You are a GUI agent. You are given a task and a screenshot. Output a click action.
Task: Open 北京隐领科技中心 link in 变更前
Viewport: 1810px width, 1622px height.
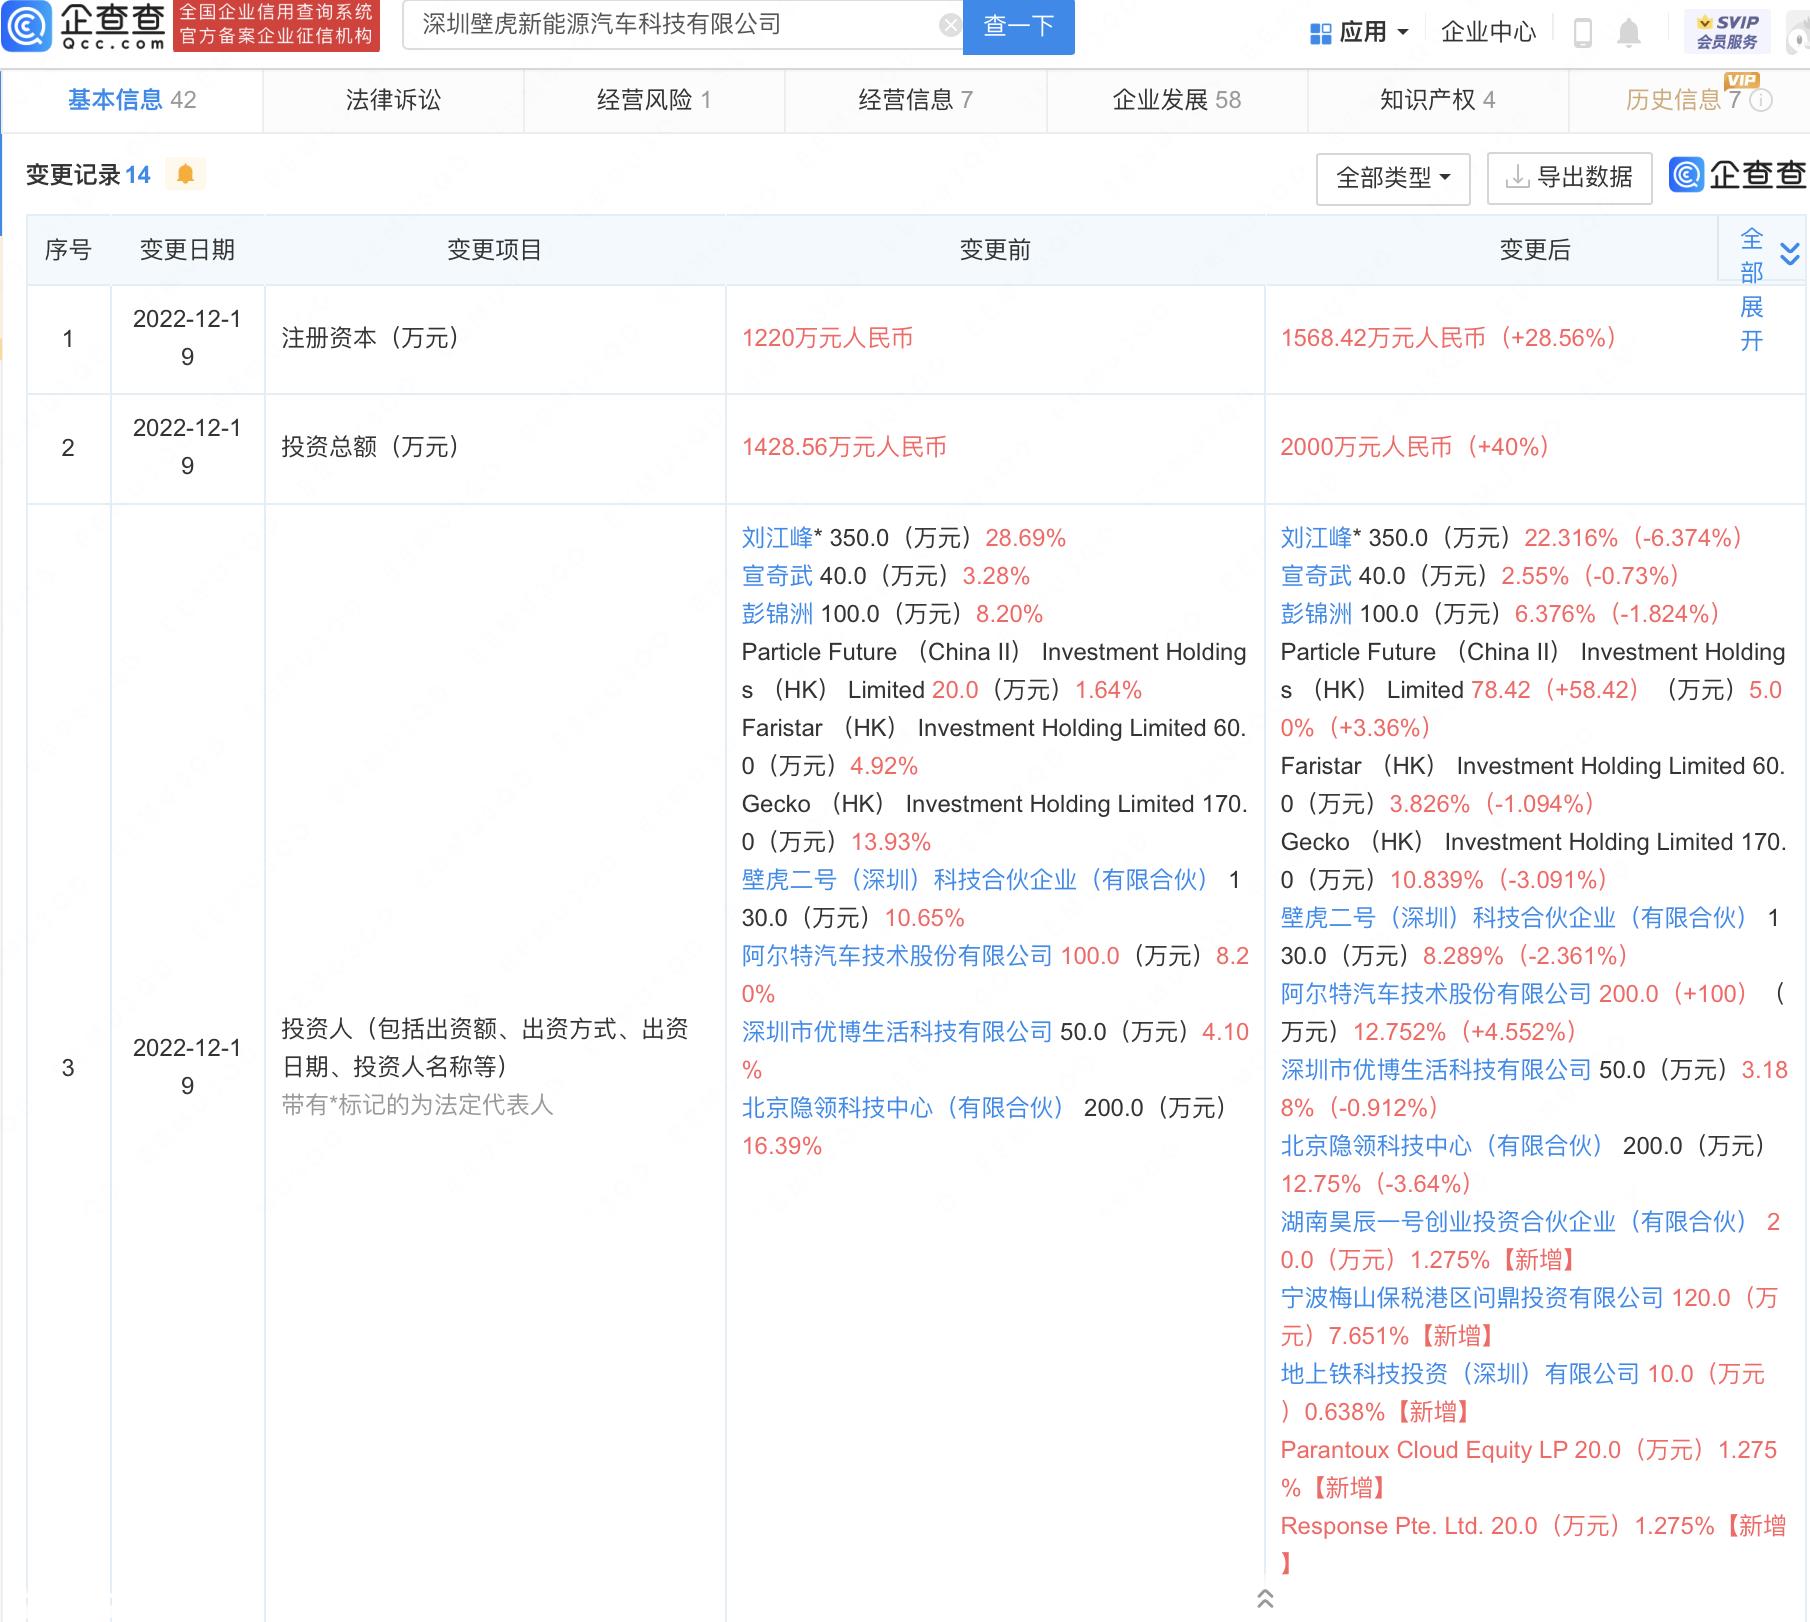coord(903,1108)
